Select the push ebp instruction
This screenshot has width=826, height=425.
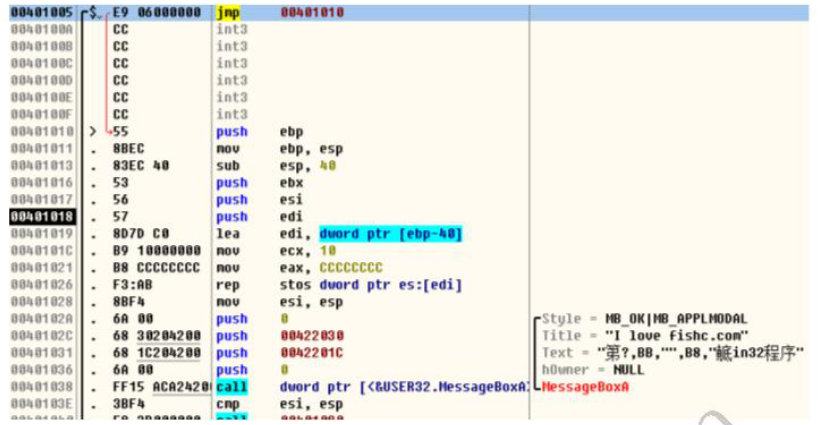click(262, 131)
